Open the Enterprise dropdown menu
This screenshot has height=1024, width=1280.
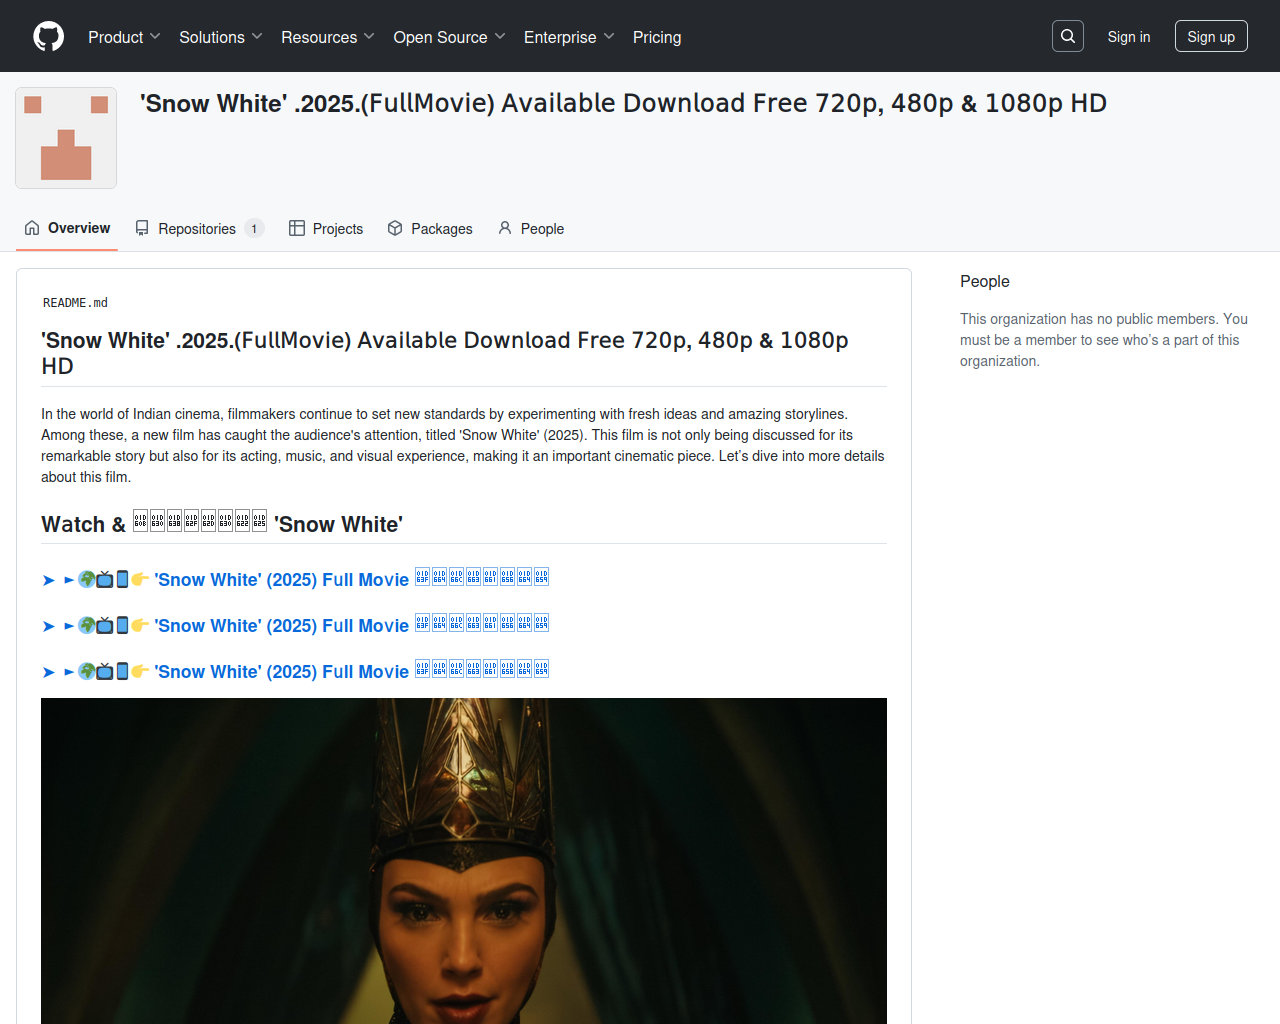click(x=569, y=37)
